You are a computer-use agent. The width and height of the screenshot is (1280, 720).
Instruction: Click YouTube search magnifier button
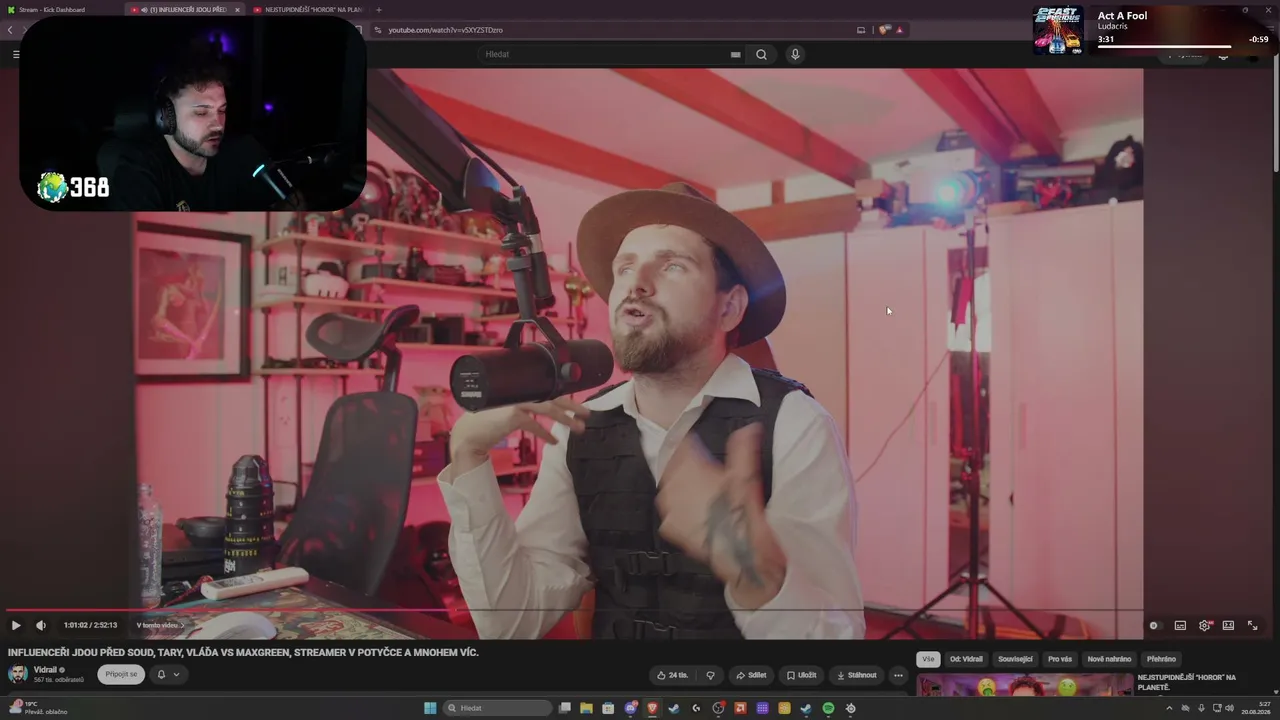point(761,54)
